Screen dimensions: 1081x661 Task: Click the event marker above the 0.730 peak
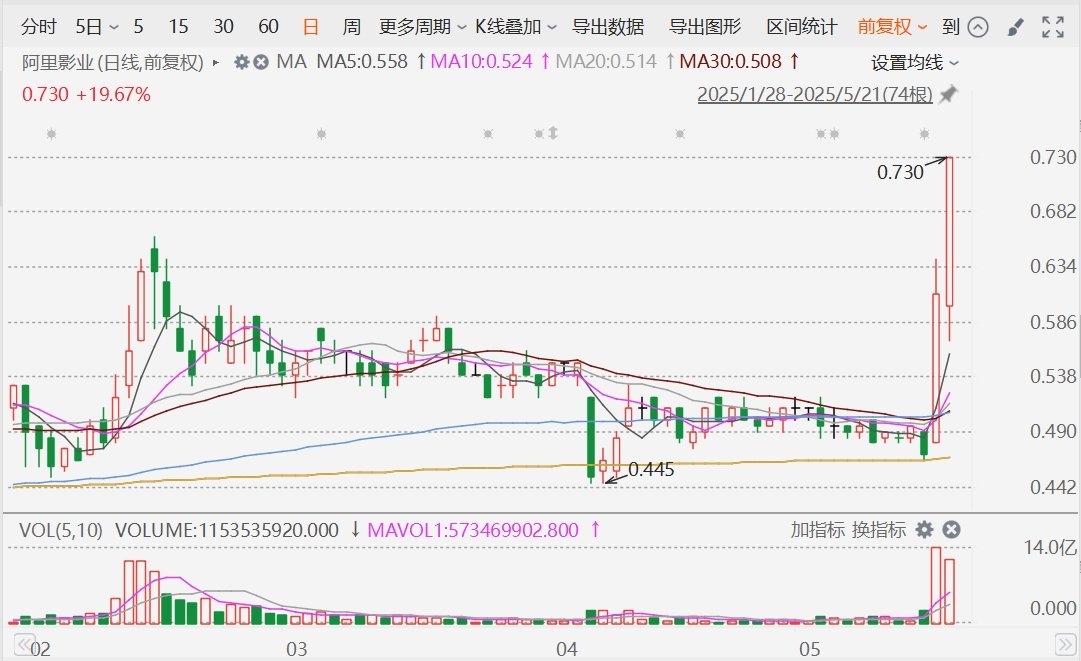click(x=925, y=134)
